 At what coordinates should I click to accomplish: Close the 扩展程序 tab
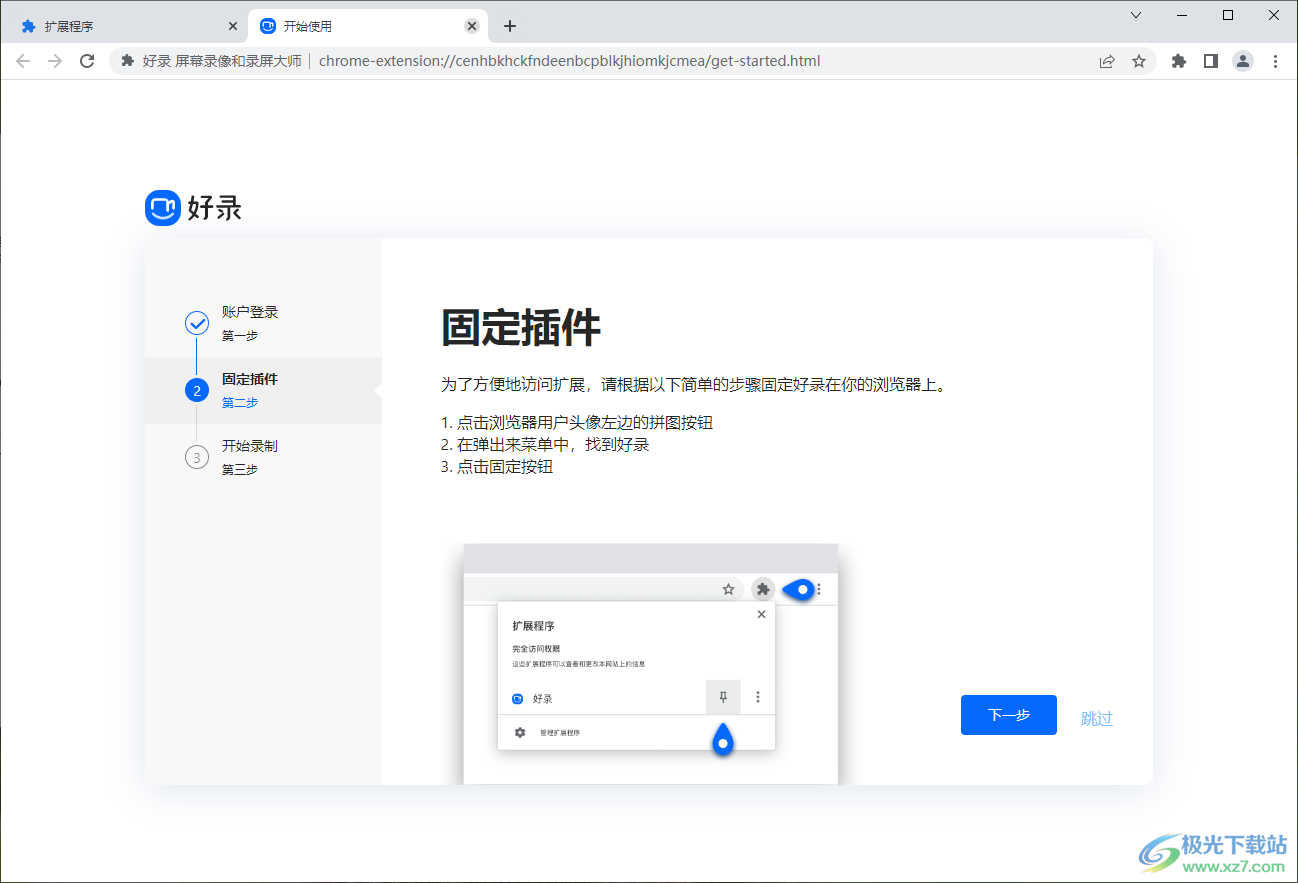point(233,26)
